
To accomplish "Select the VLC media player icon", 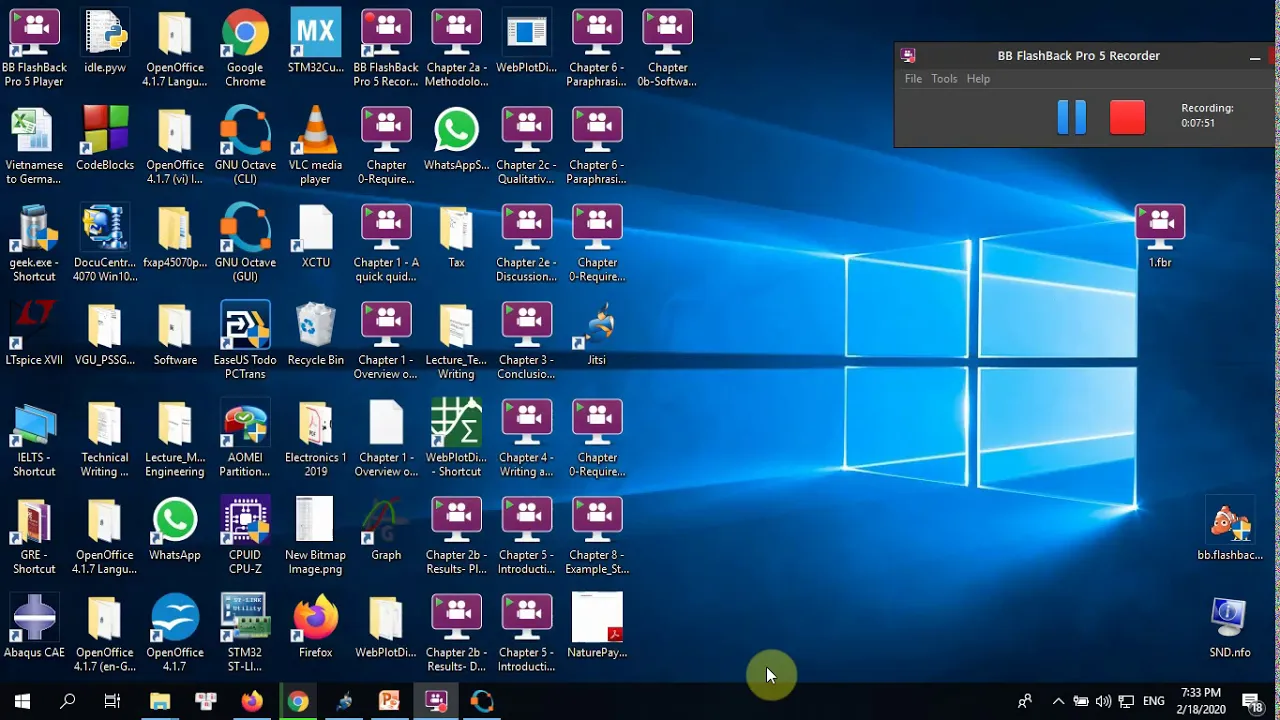I will coord(315,146).
